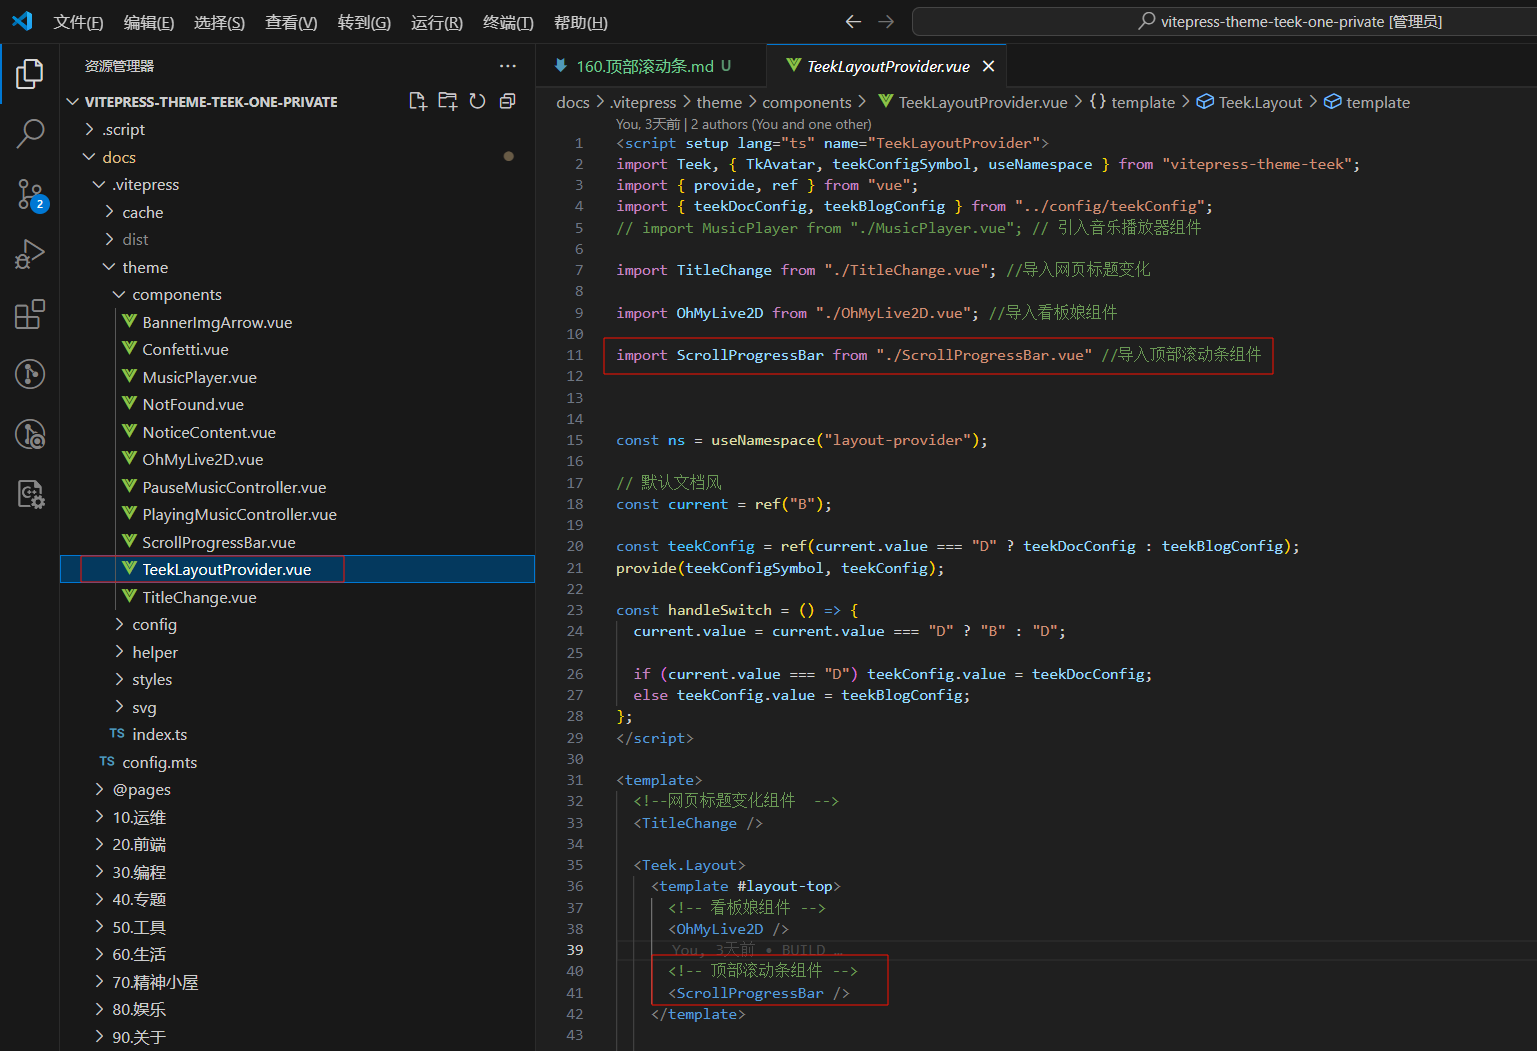Open the Extensions view
Image resolution: width=1537 pixels, height=1051 pixels.
pos(30,314)
